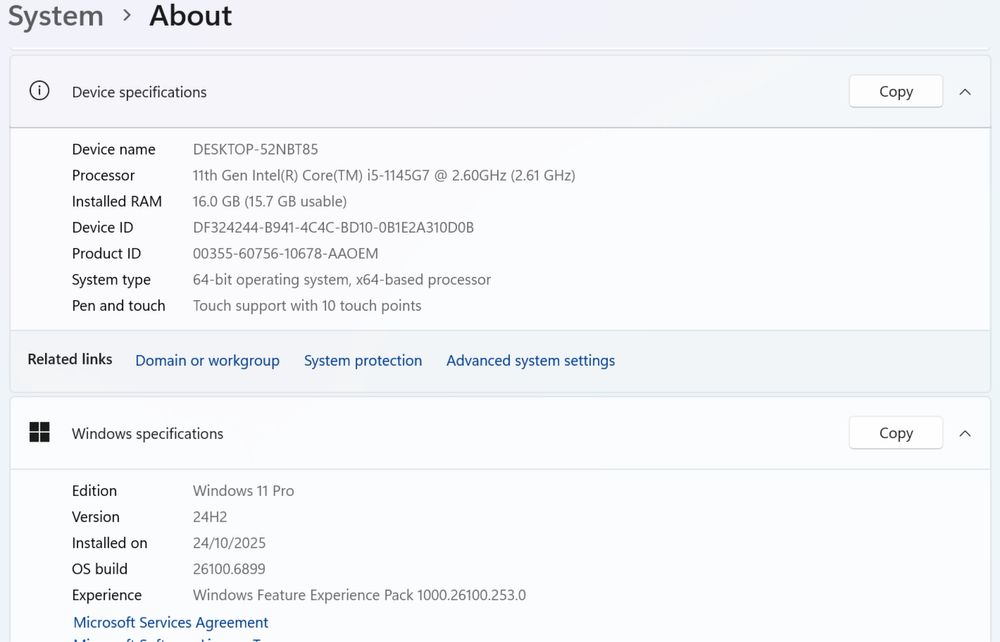Open System protection settings
This screenshot has height=642, width=1000.
point(363,360)
